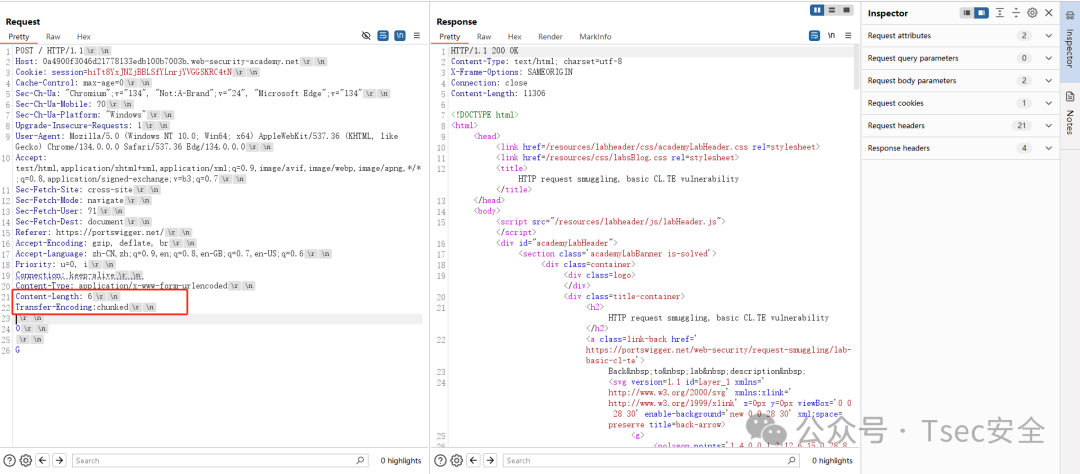Close the Inspector panel
Image resolution: width=1080 pixels, height=474 pixels.
[x=1048, y=12]
